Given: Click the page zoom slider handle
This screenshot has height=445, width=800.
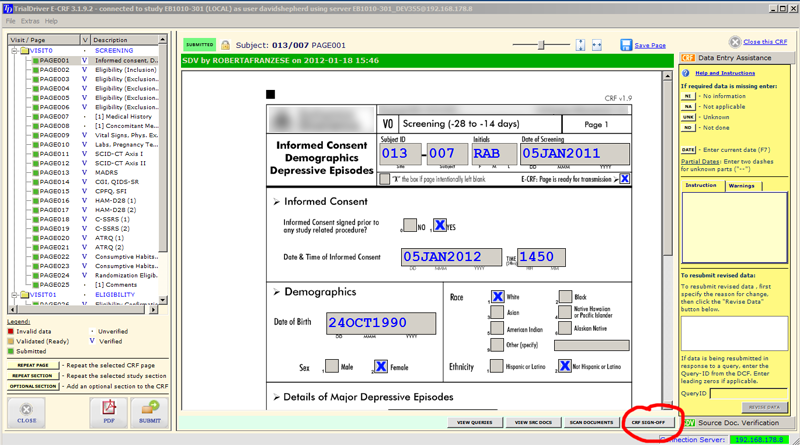Looking at the screenshot, I should (x=541, y=45).
